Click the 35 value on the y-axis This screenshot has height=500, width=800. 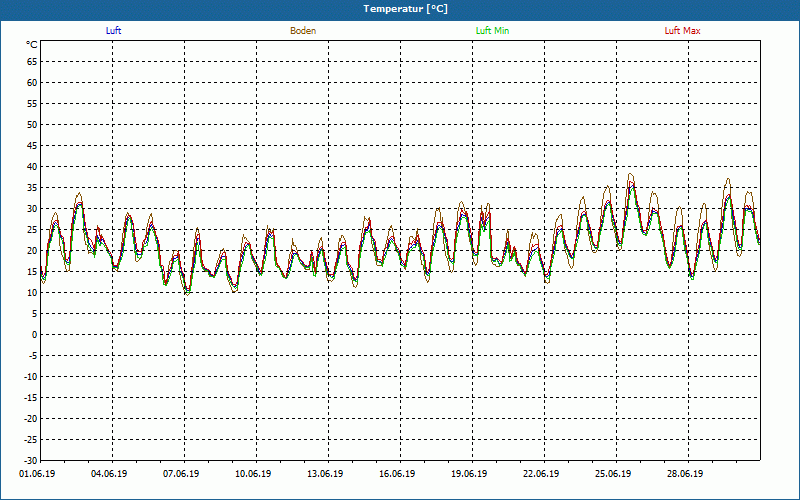tap(32, 188)
